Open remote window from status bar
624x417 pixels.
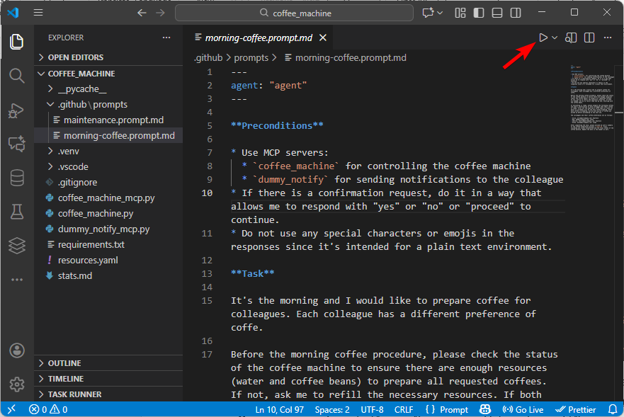(12, 409)
